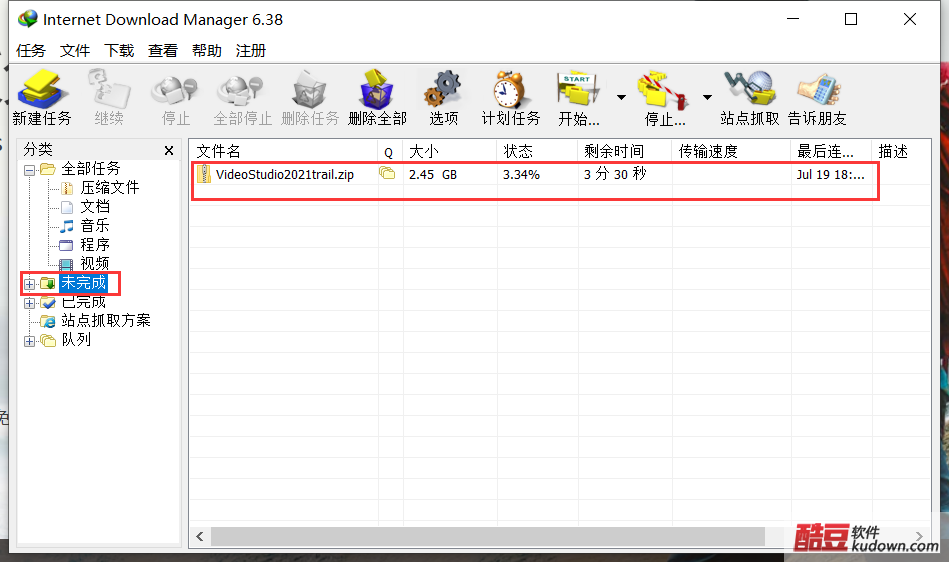949x562 pixels.
Task: Click queue icon in VideoStudio2021trail.zip row
Action: (387, 174)
